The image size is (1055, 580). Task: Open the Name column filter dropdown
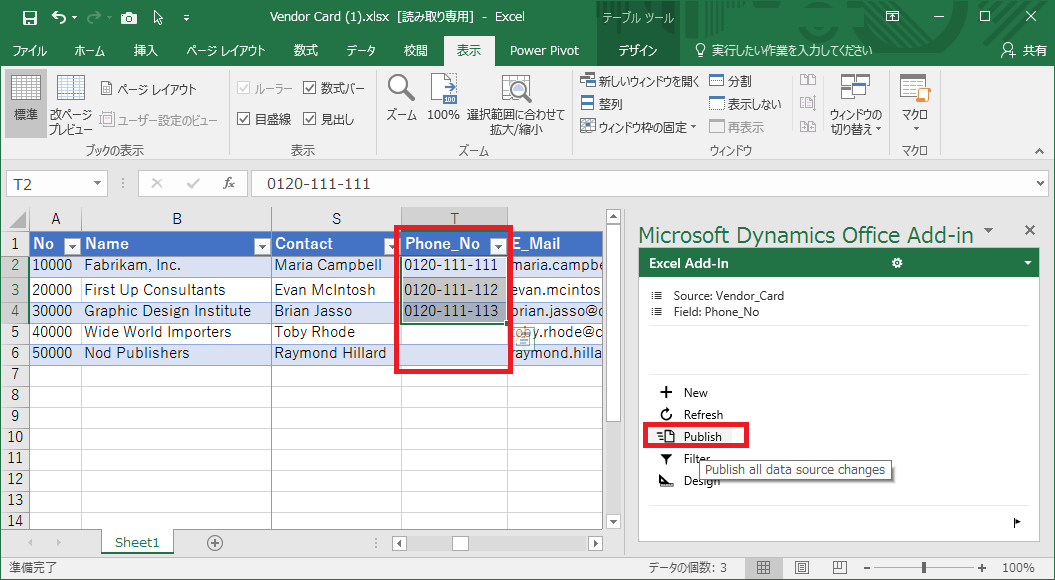(x=262, y=246)
